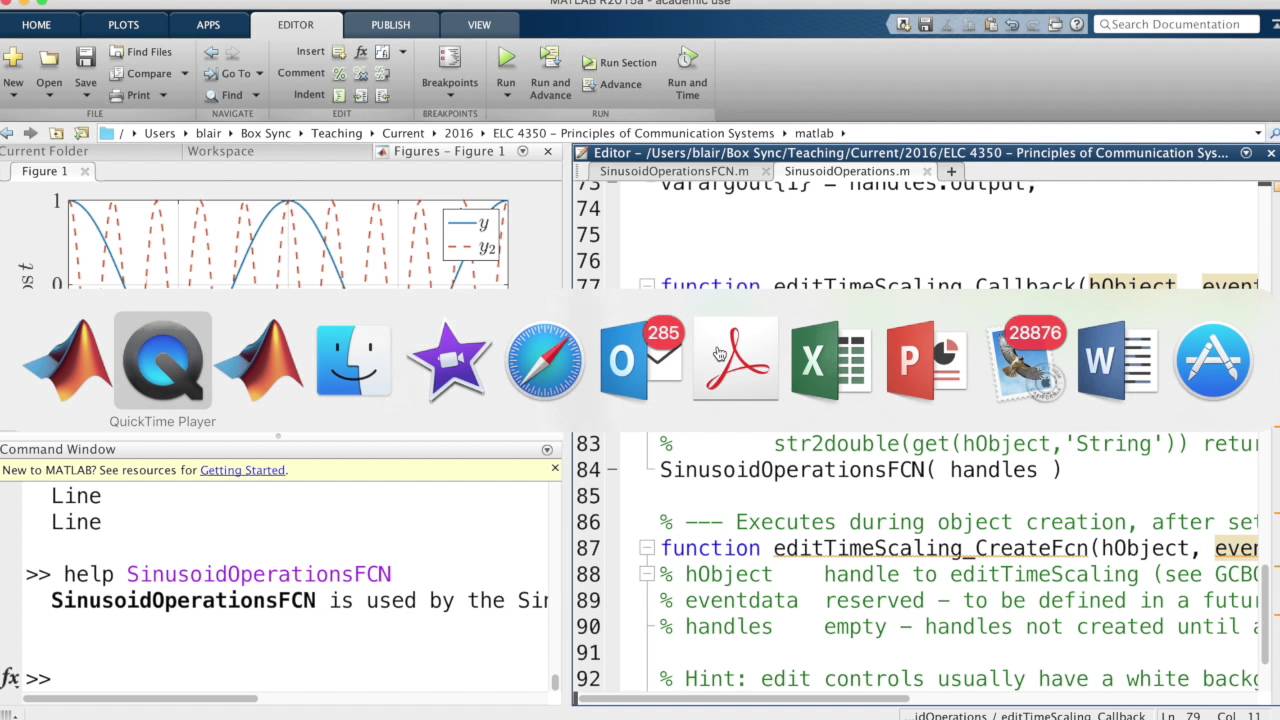
Task: Click Run and Time
Action: coord(687,72)
